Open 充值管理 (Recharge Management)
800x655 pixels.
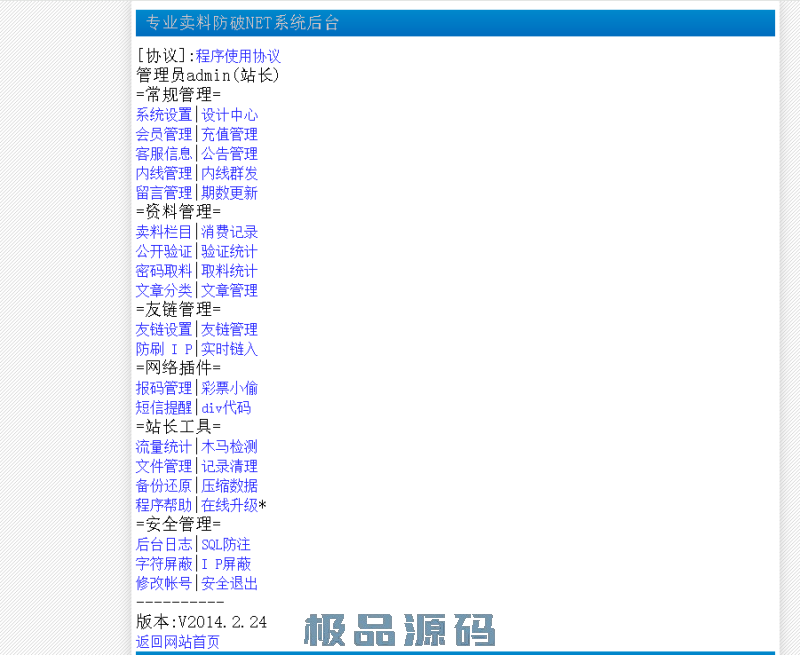click(x=229, y=134)
